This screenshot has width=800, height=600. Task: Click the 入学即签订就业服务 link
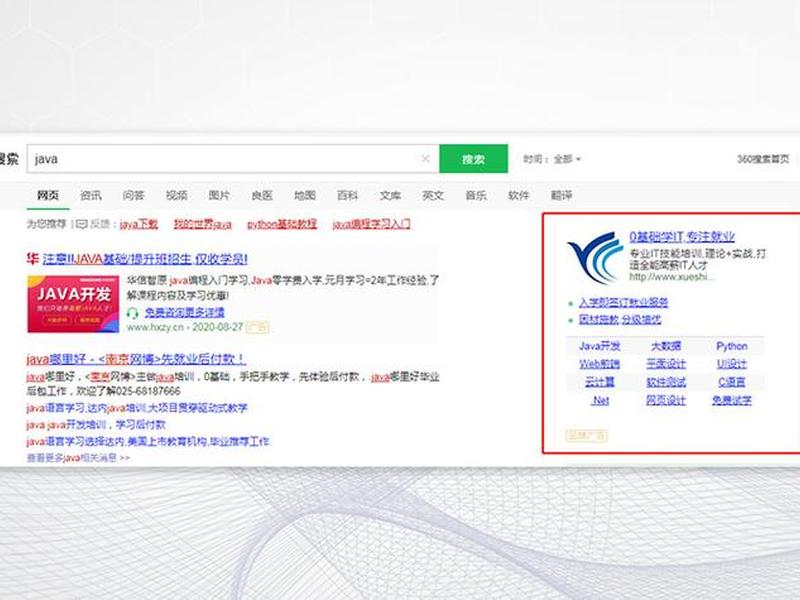623,303
